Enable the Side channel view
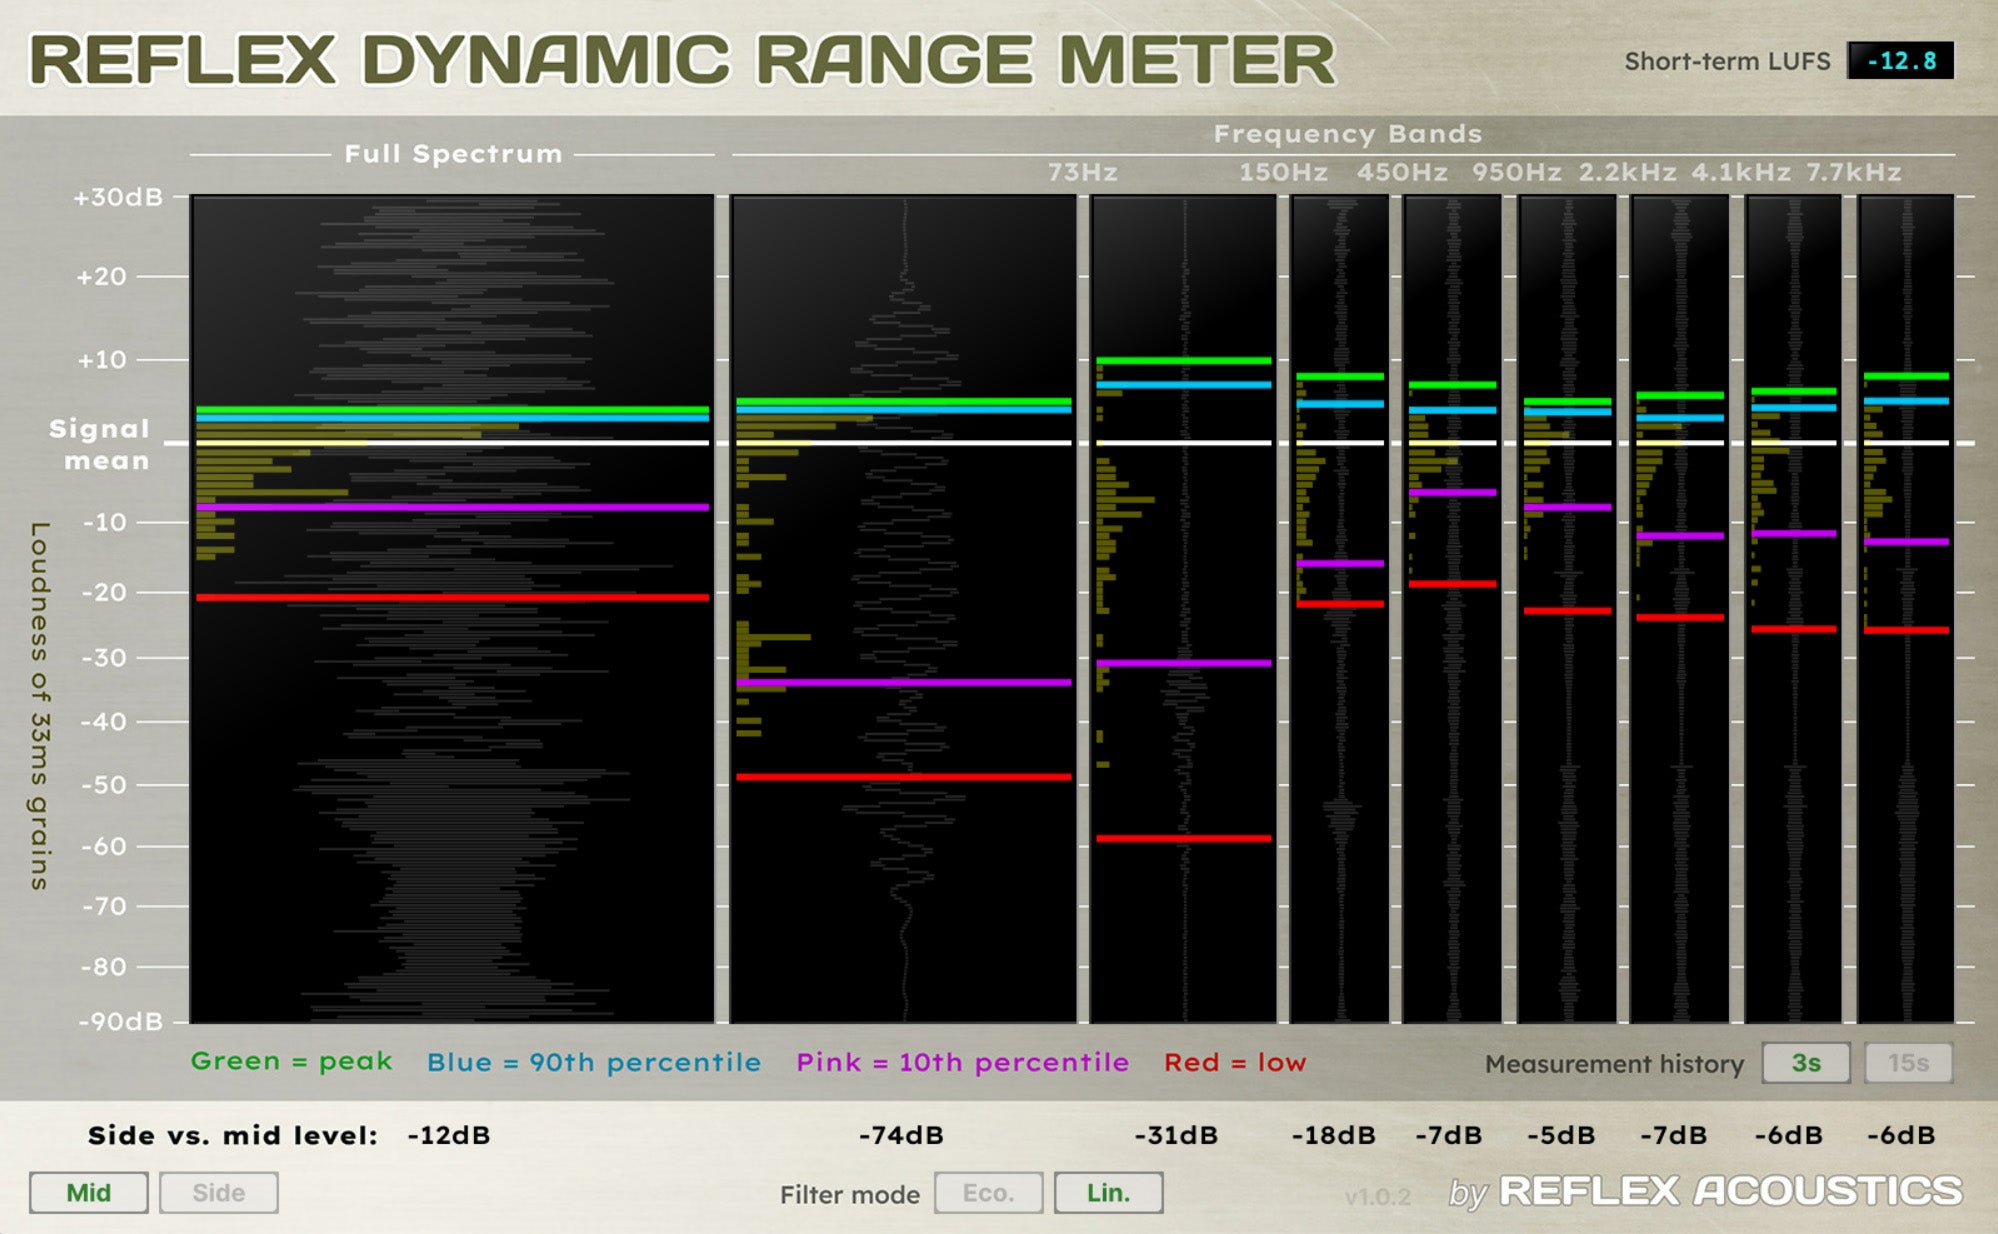 point(219,1192)
